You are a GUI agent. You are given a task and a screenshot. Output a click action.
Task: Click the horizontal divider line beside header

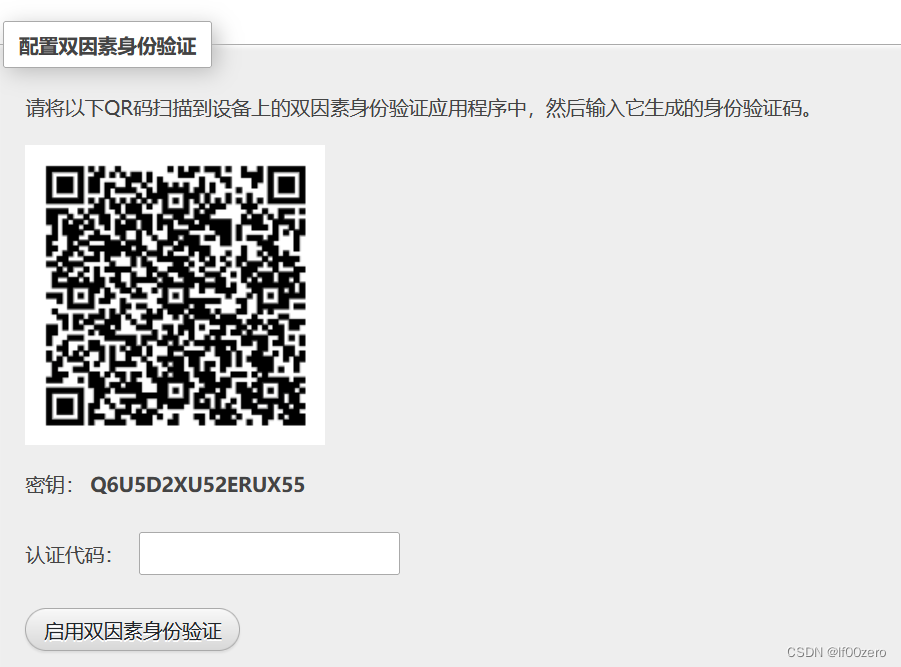[x=556, y=44]
